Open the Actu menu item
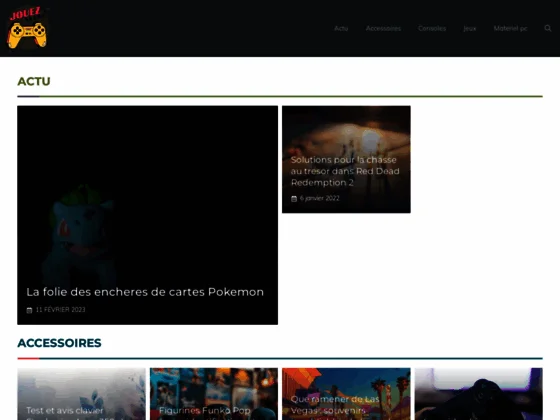560x420 pixels. 341,28
